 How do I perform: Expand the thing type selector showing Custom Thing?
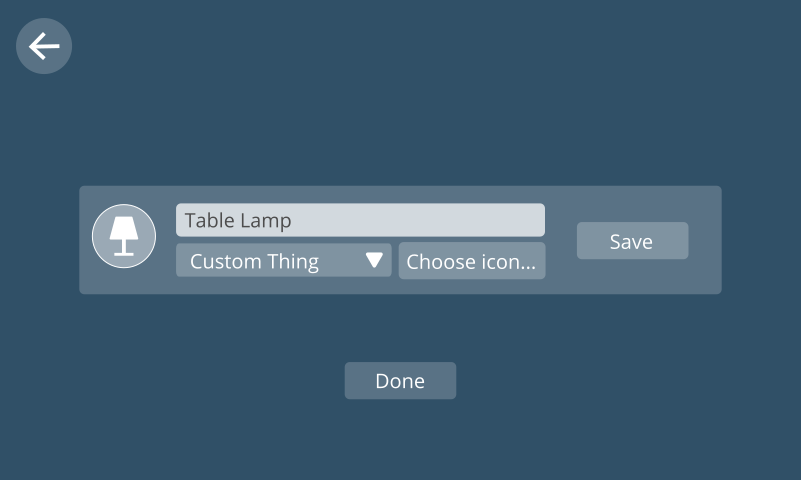pos(284,260)
